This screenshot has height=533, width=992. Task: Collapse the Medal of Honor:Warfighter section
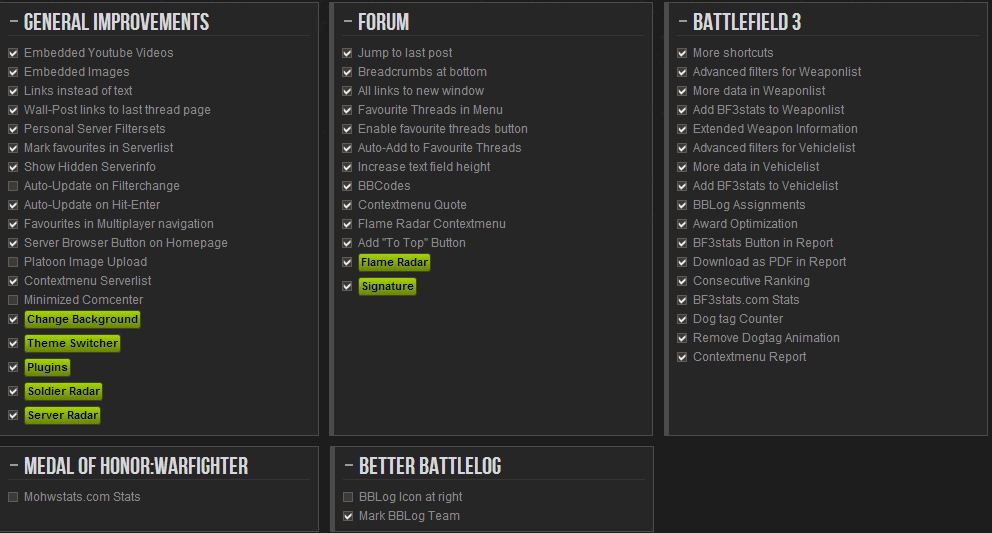(14, 466)
